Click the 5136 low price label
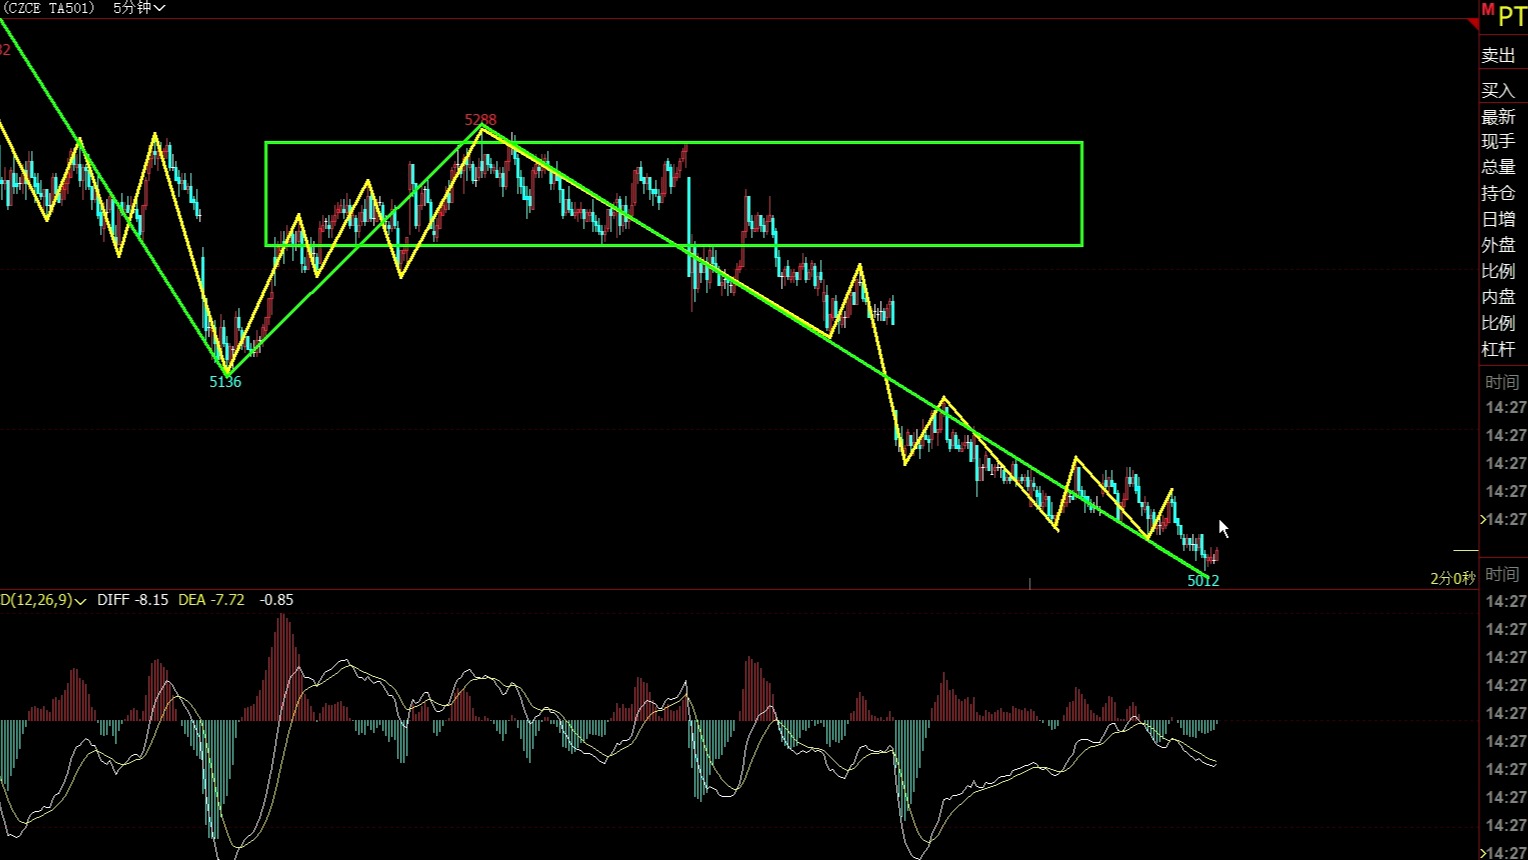This screenshot has height=860, width=1528. tap(225, 382)
